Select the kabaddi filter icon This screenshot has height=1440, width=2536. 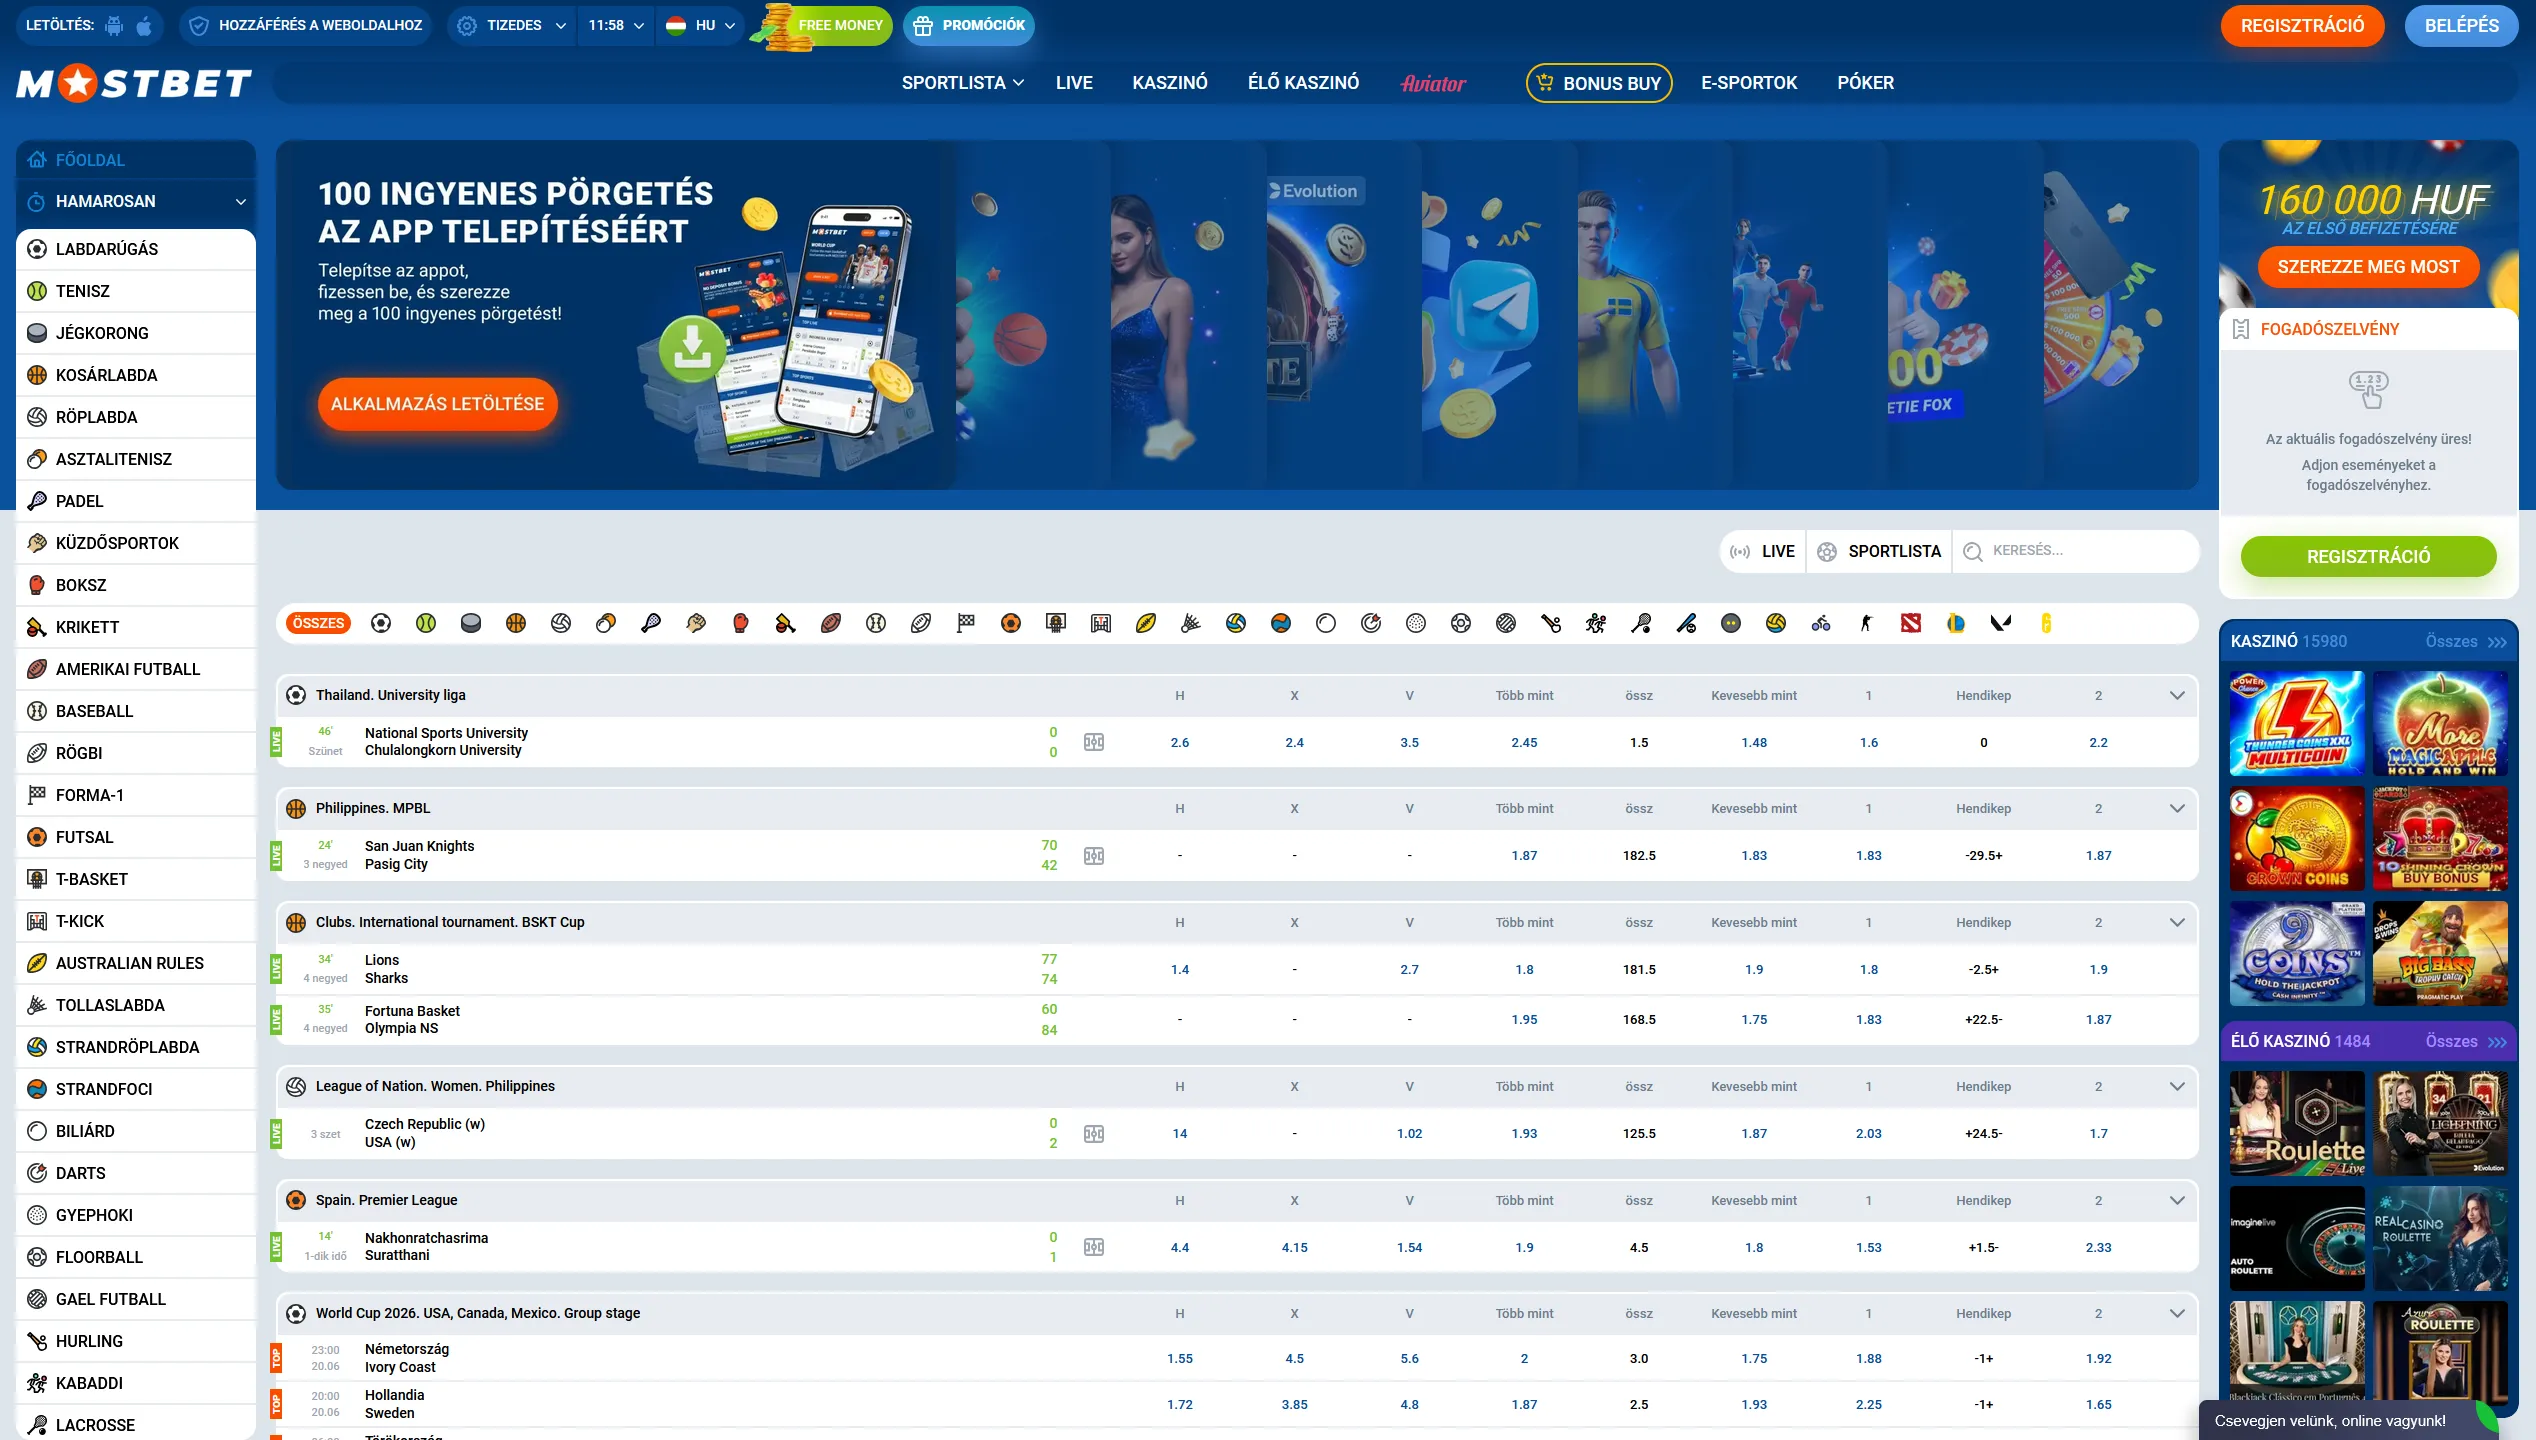tap(1596, 623)
